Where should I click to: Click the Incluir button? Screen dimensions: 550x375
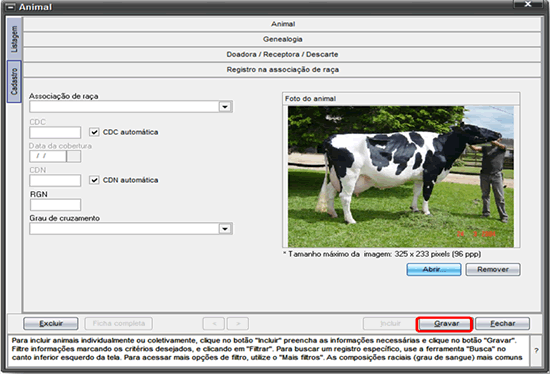coord(390,323)
